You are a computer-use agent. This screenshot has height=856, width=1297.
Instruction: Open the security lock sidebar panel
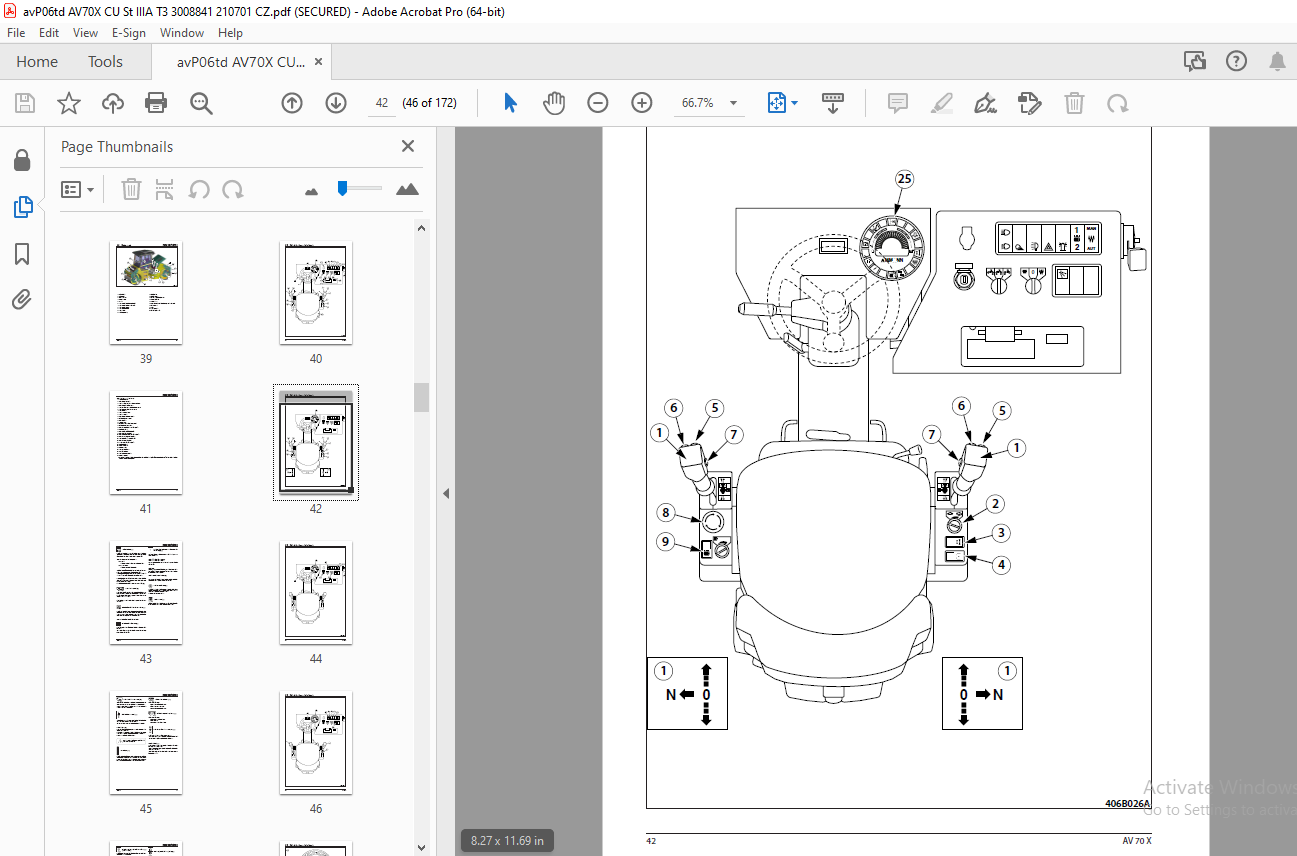22,161
